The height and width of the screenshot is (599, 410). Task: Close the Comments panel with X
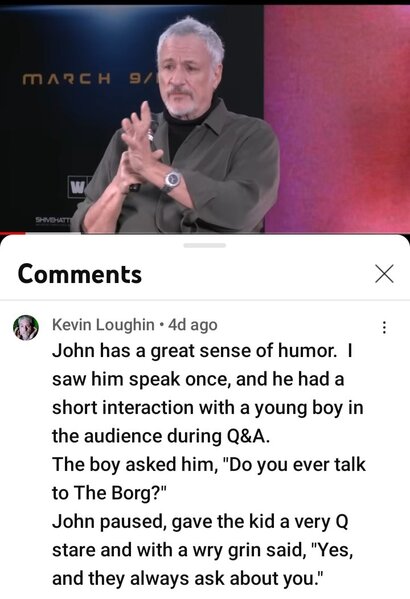384,274
